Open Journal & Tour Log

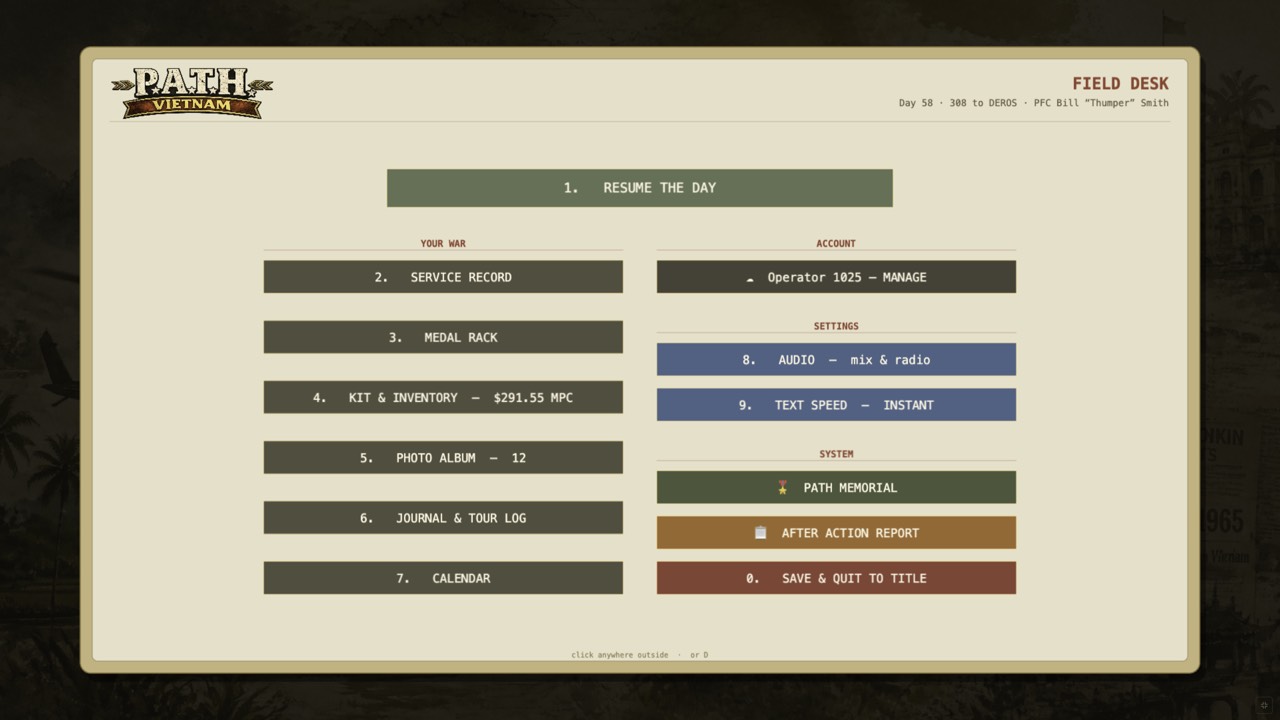point(443,518)
